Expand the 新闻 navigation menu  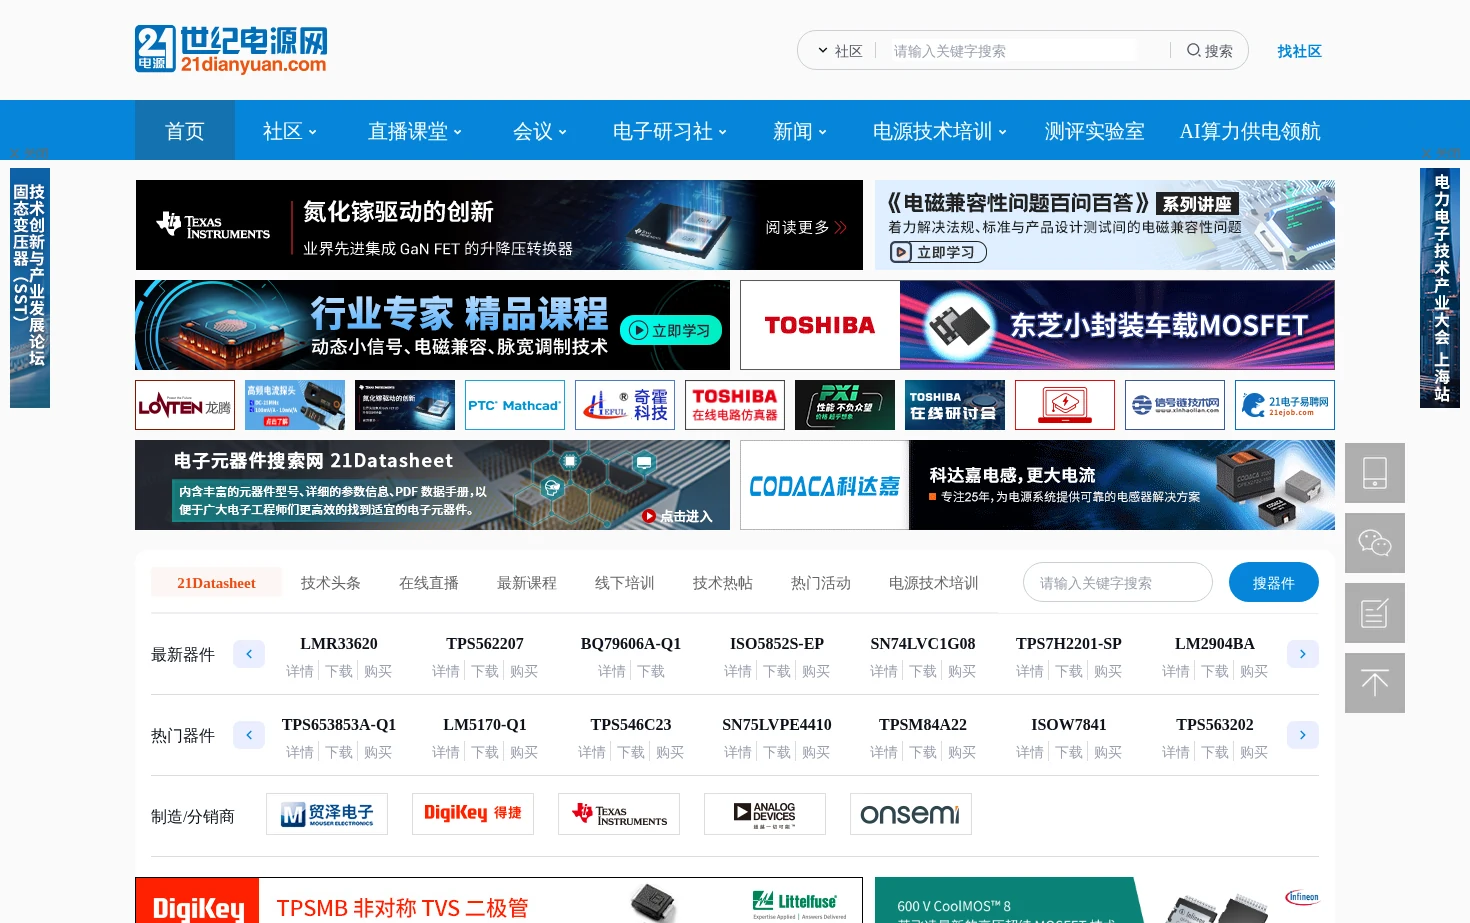point(800,131)
